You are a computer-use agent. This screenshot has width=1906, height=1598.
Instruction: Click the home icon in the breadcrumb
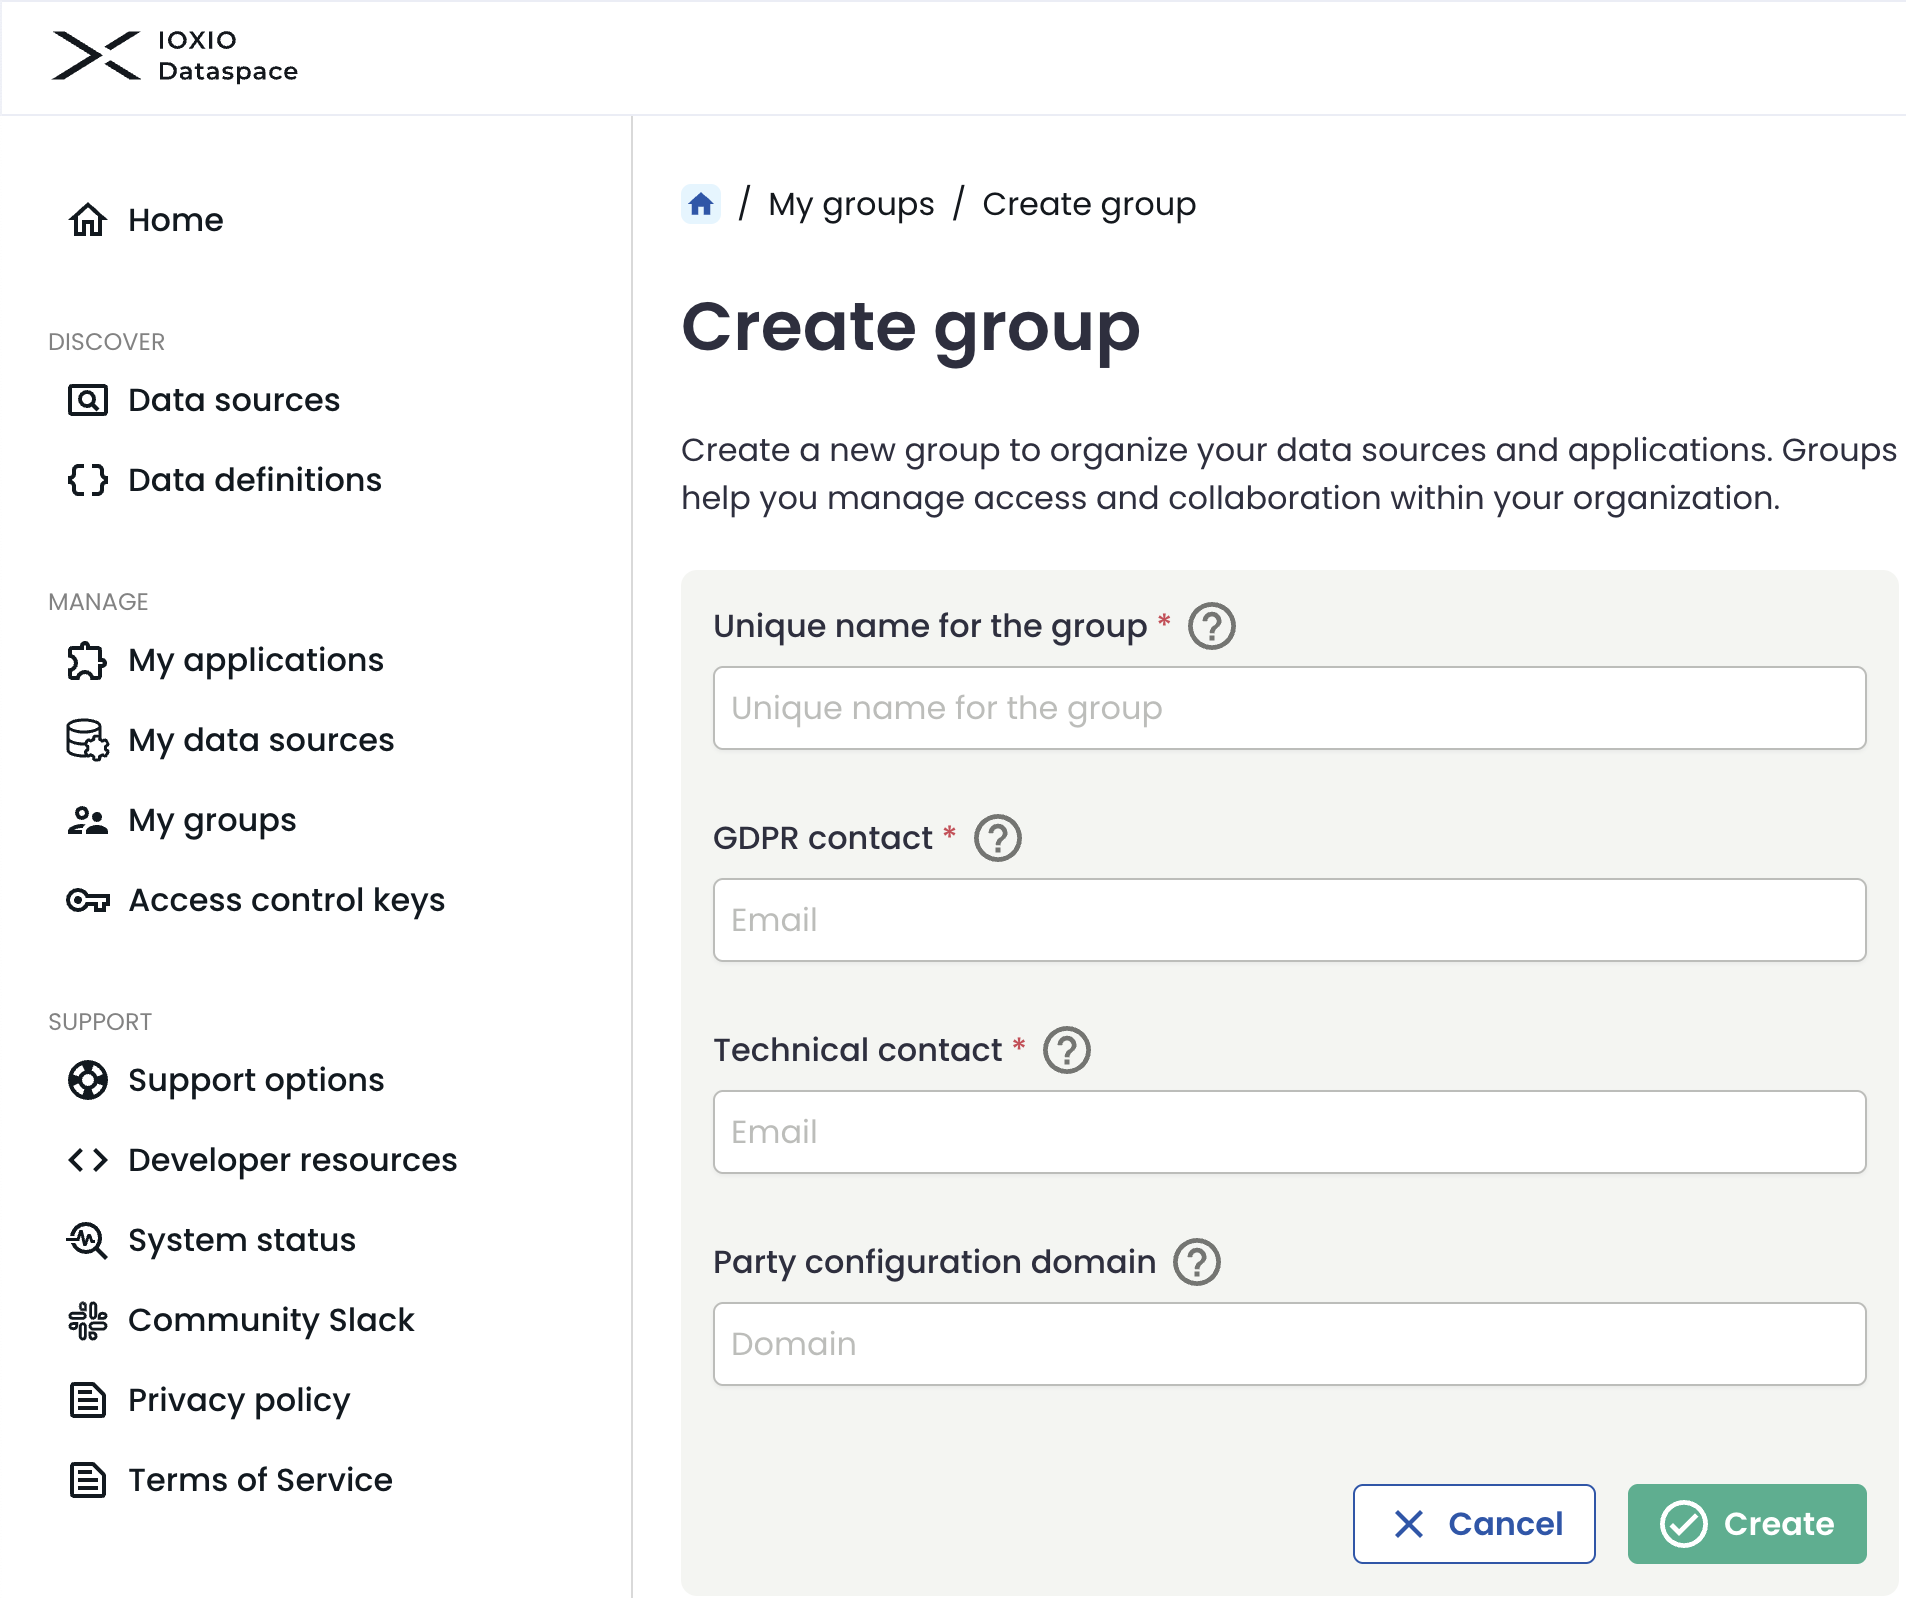click(x=700, y=203)
